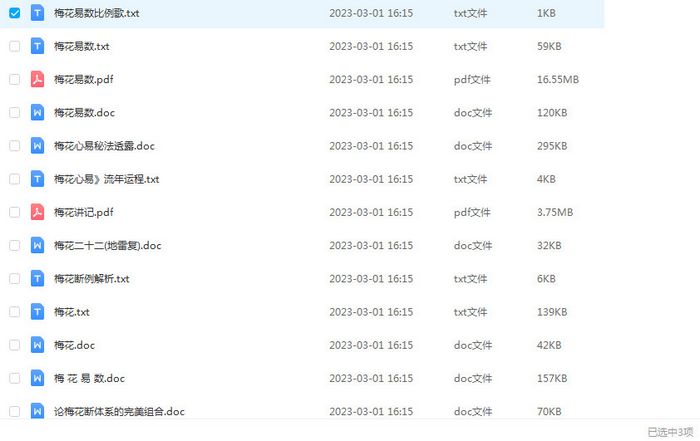Check the box next to 梅花.txt
Image resolution: width=700 pixels, height=441 pixels.
pos(15,312)
